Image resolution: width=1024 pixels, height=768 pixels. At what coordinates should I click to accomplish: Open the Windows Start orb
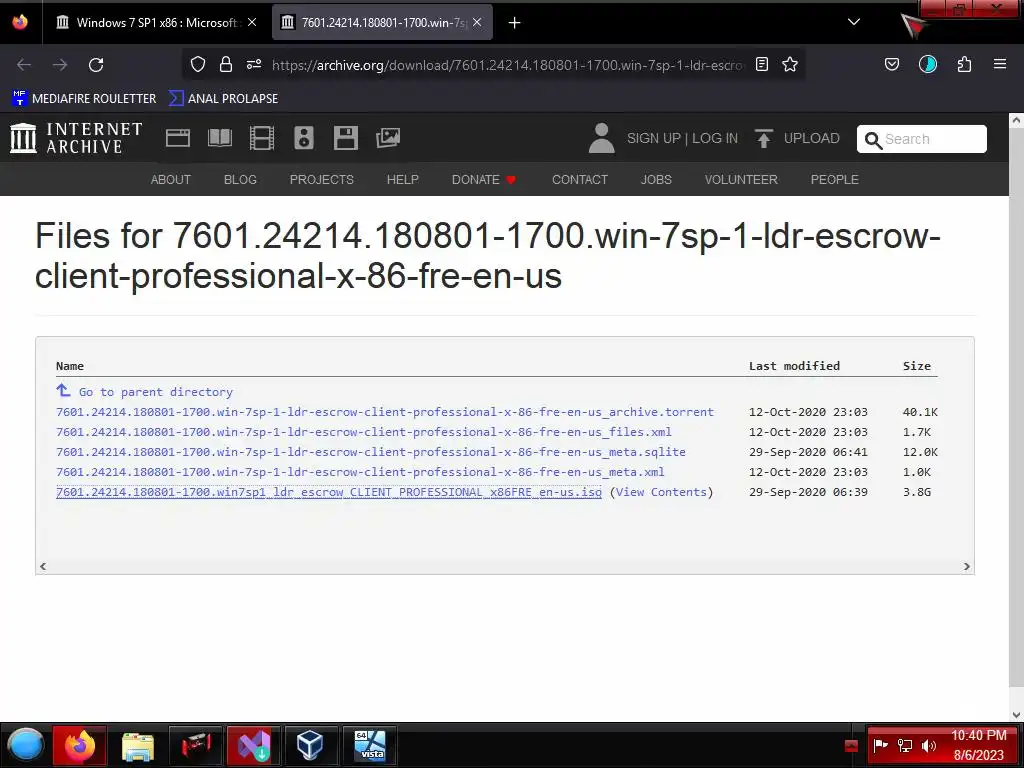coord(26,745)
